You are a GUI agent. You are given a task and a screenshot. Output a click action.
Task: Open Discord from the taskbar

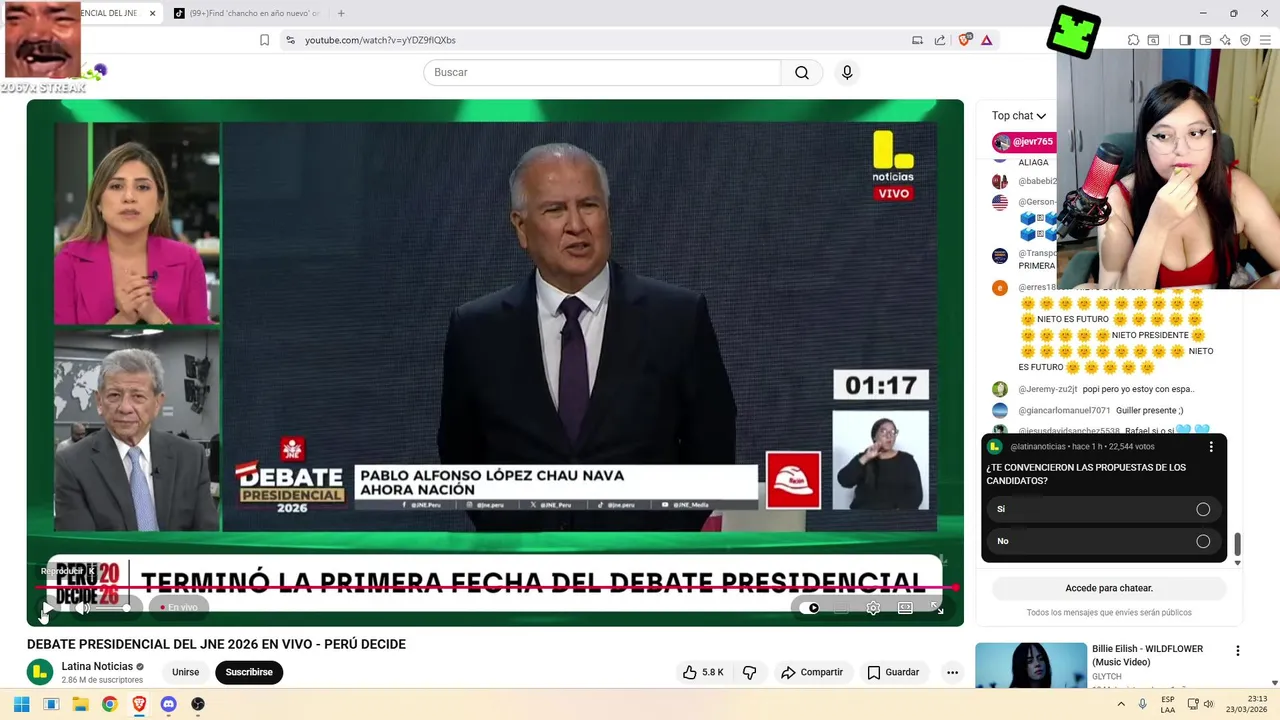pos(168,704)
